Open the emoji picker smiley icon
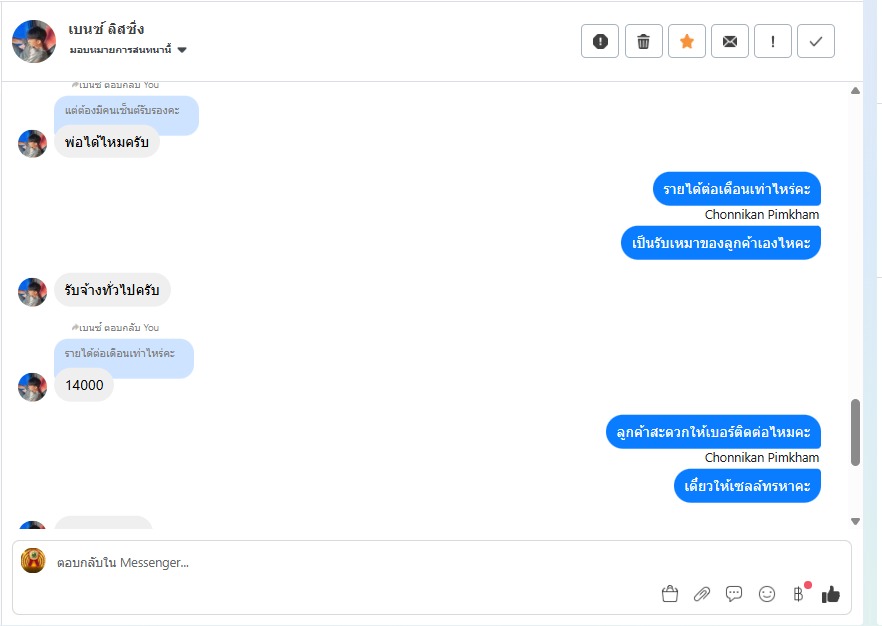 [x=767, y=594]
